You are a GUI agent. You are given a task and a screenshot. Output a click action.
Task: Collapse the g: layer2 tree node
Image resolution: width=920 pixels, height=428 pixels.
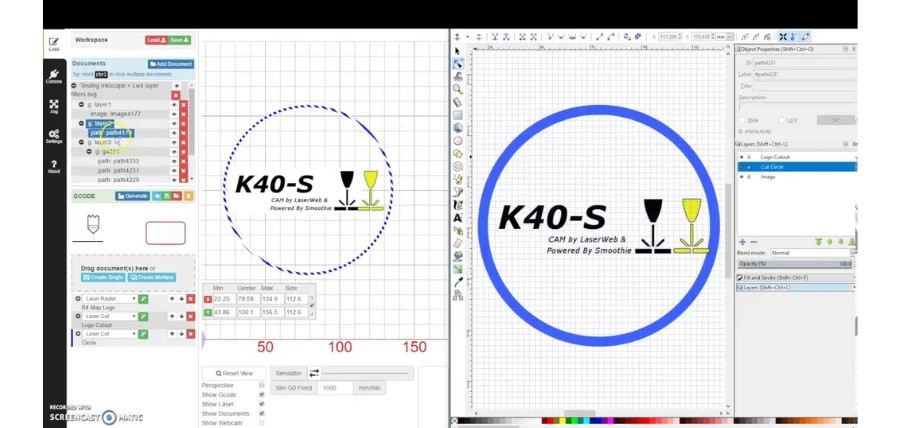click(82, 123)
